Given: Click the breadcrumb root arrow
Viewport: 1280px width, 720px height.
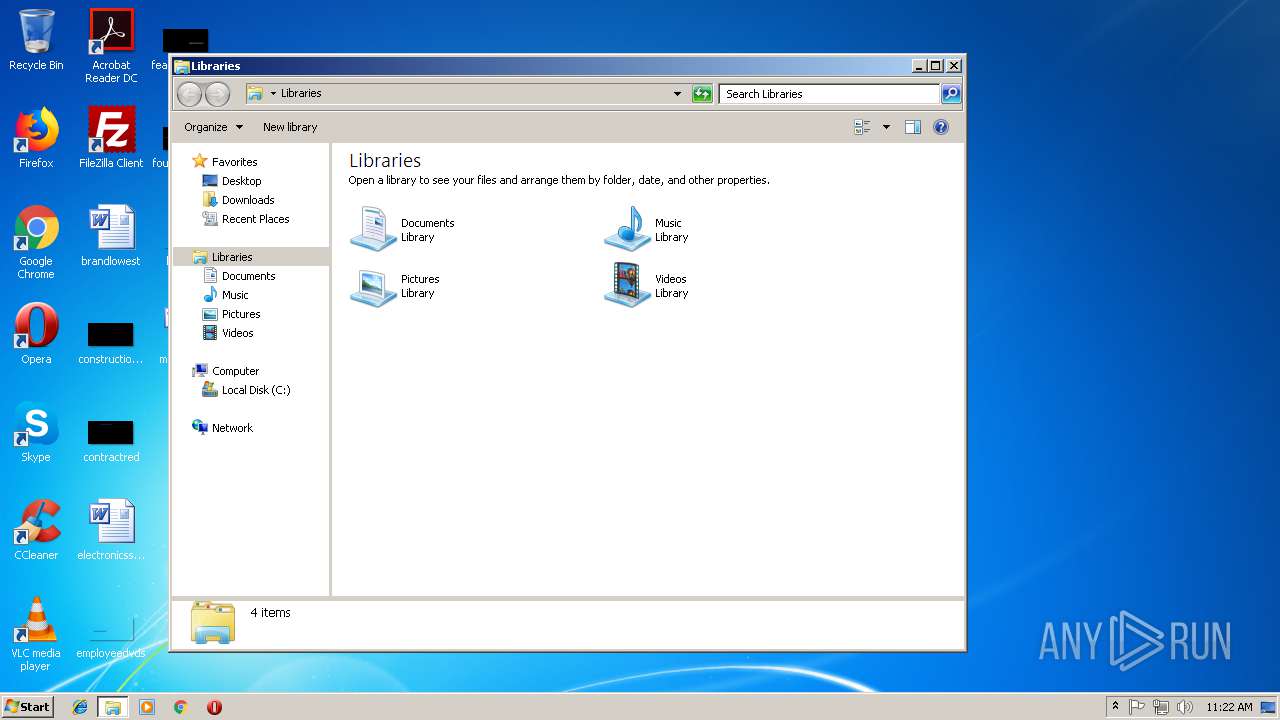Looking at the screenshot, I should coord(273,94).
